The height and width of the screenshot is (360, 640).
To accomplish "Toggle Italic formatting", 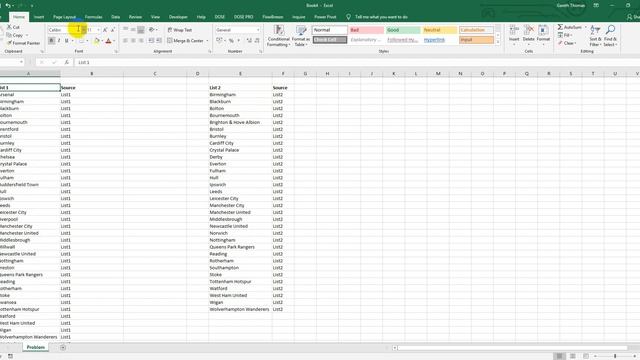I will click(x=59, y=41).
